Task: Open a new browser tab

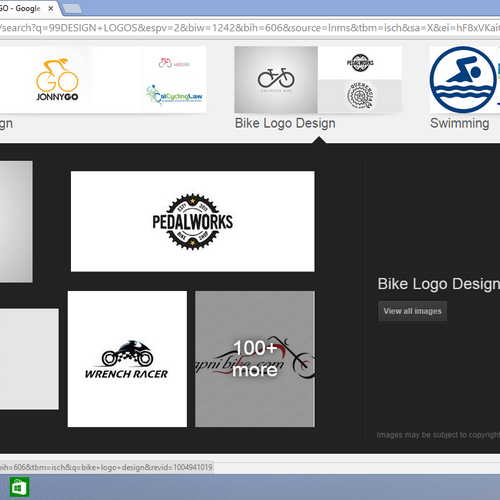Action: 72,9
